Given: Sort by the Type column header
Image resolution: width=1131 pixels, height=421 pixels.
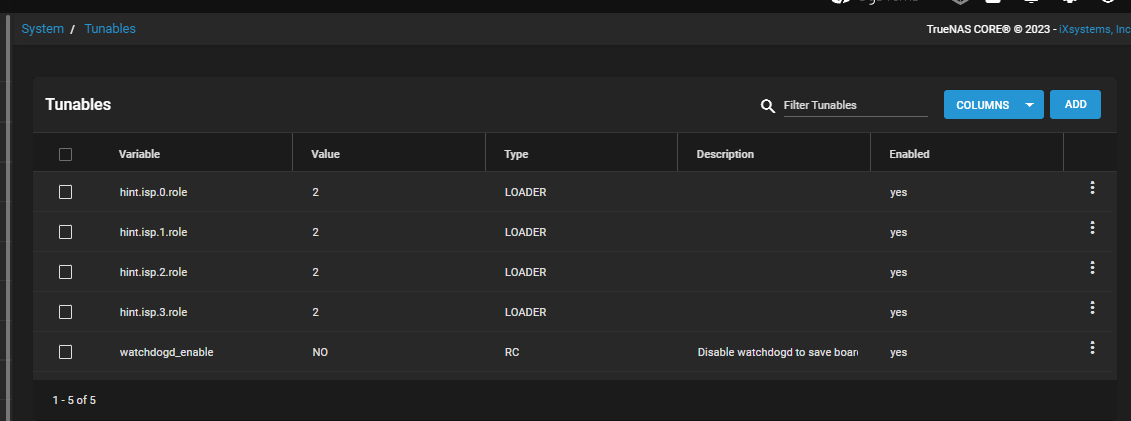Looking at the screenshot, I should (x=516, y=154).
